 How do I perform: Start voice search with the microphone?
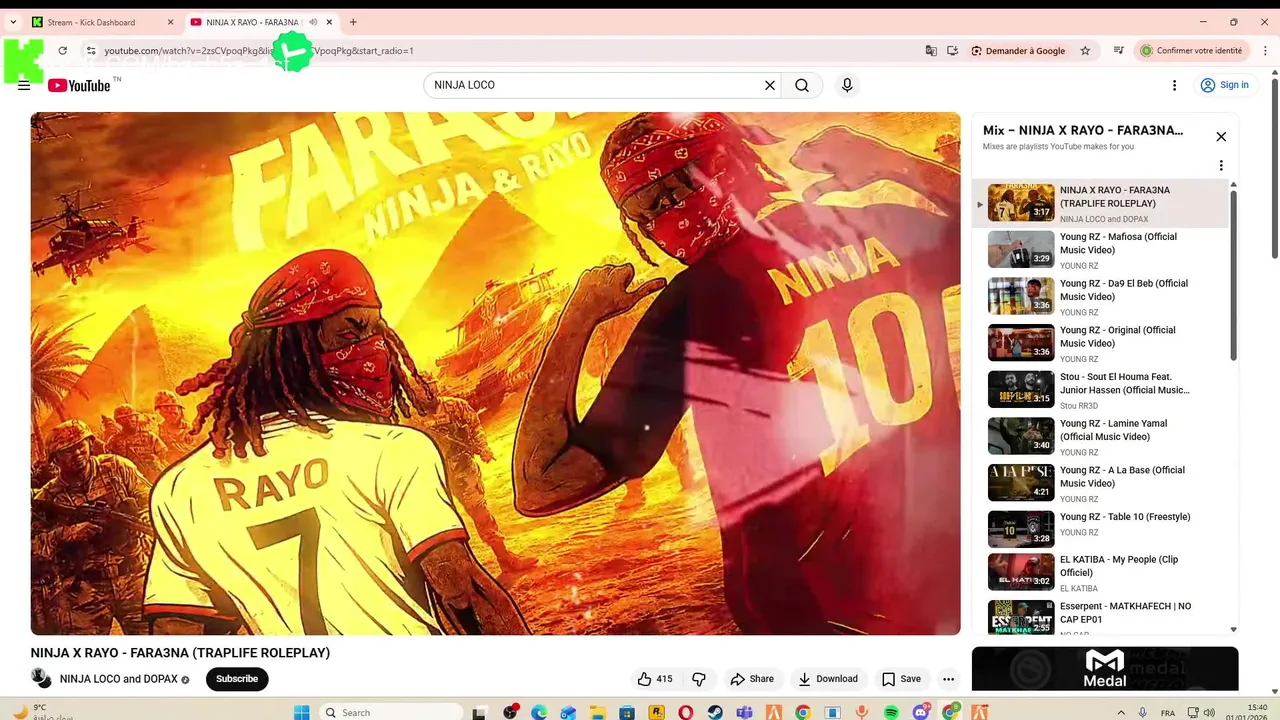click(x=847, y=86)
